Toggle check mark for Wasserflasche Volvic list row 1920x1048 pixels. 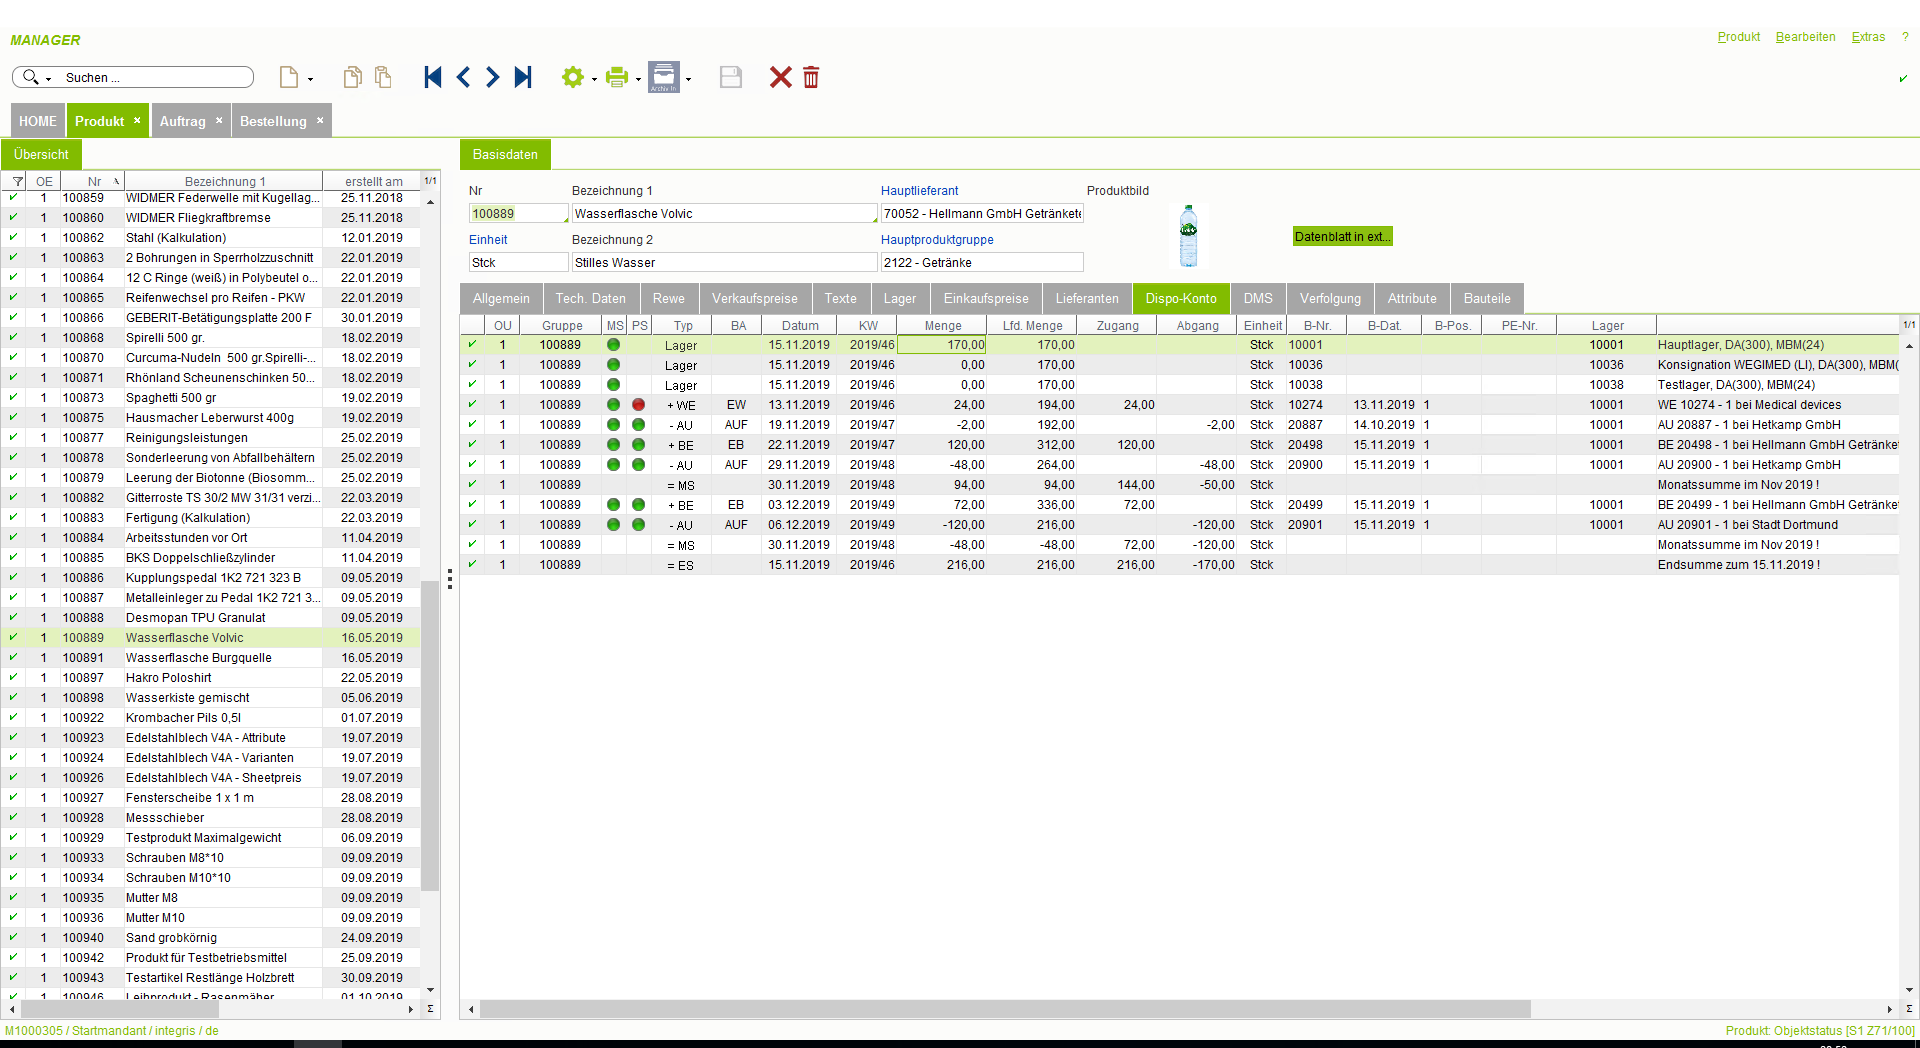[13, 637]
